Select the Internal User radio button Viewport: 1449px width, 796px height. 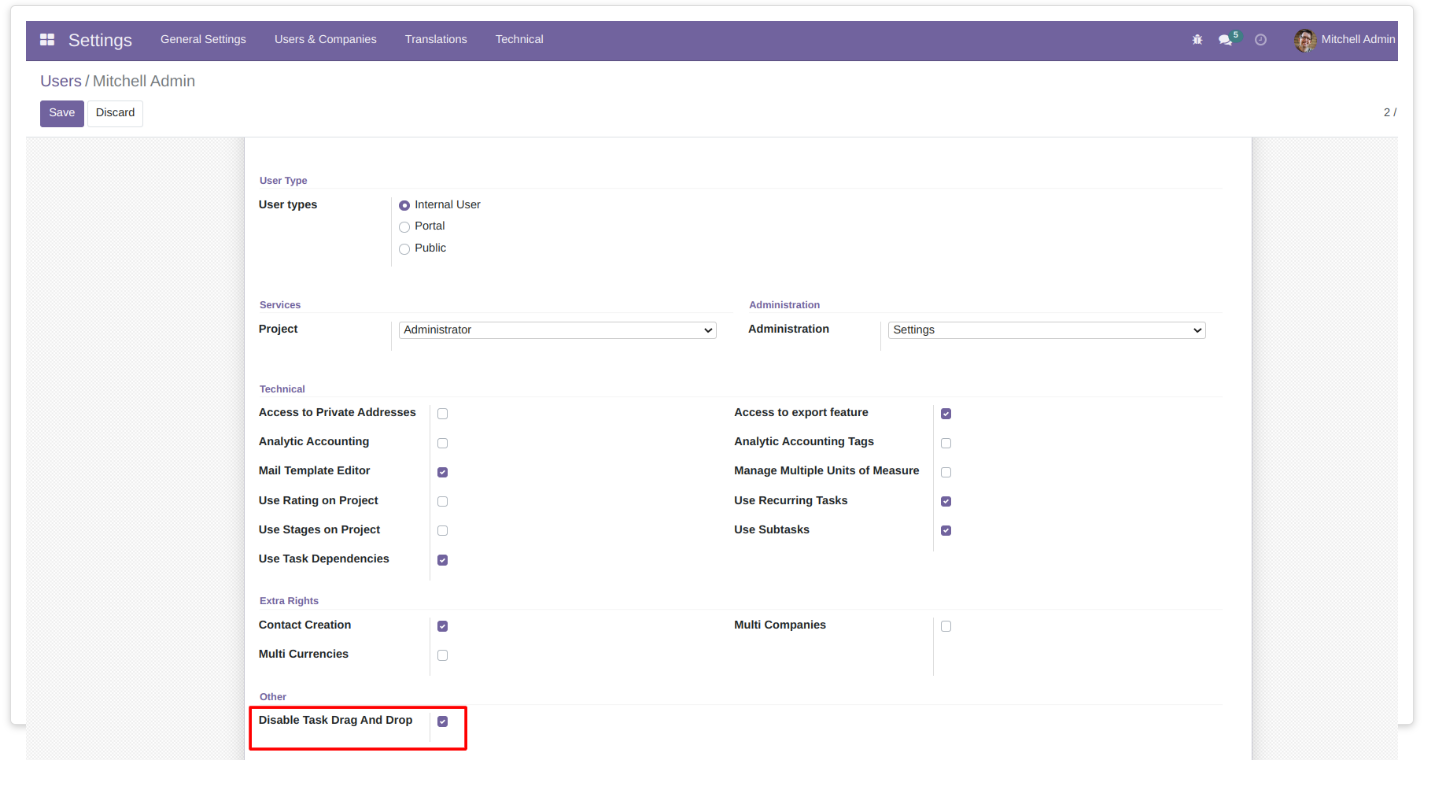(404, 205)
